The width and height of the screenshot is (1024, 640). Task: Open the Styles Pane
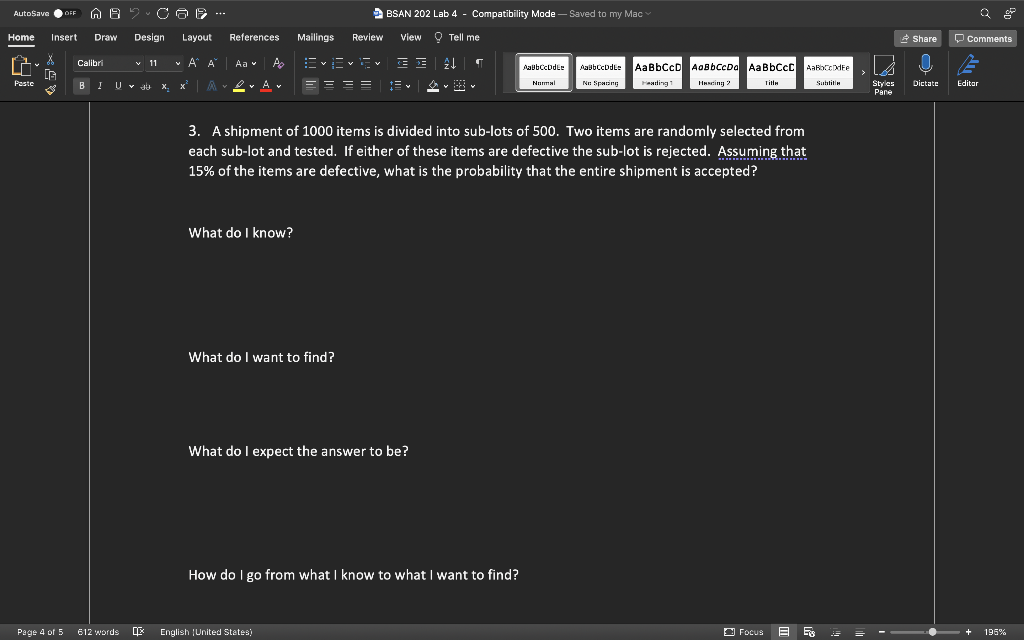click(883, 74)
